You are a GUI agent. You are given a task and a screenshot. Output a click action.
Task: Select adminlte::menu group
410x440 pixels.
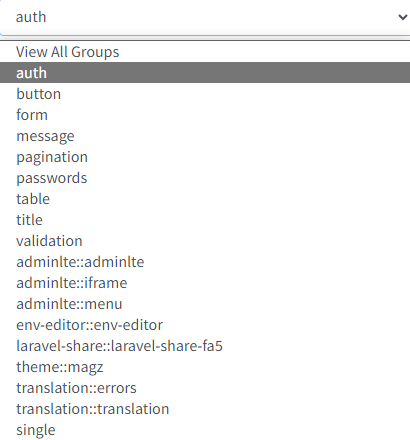[x=205, y=304]
